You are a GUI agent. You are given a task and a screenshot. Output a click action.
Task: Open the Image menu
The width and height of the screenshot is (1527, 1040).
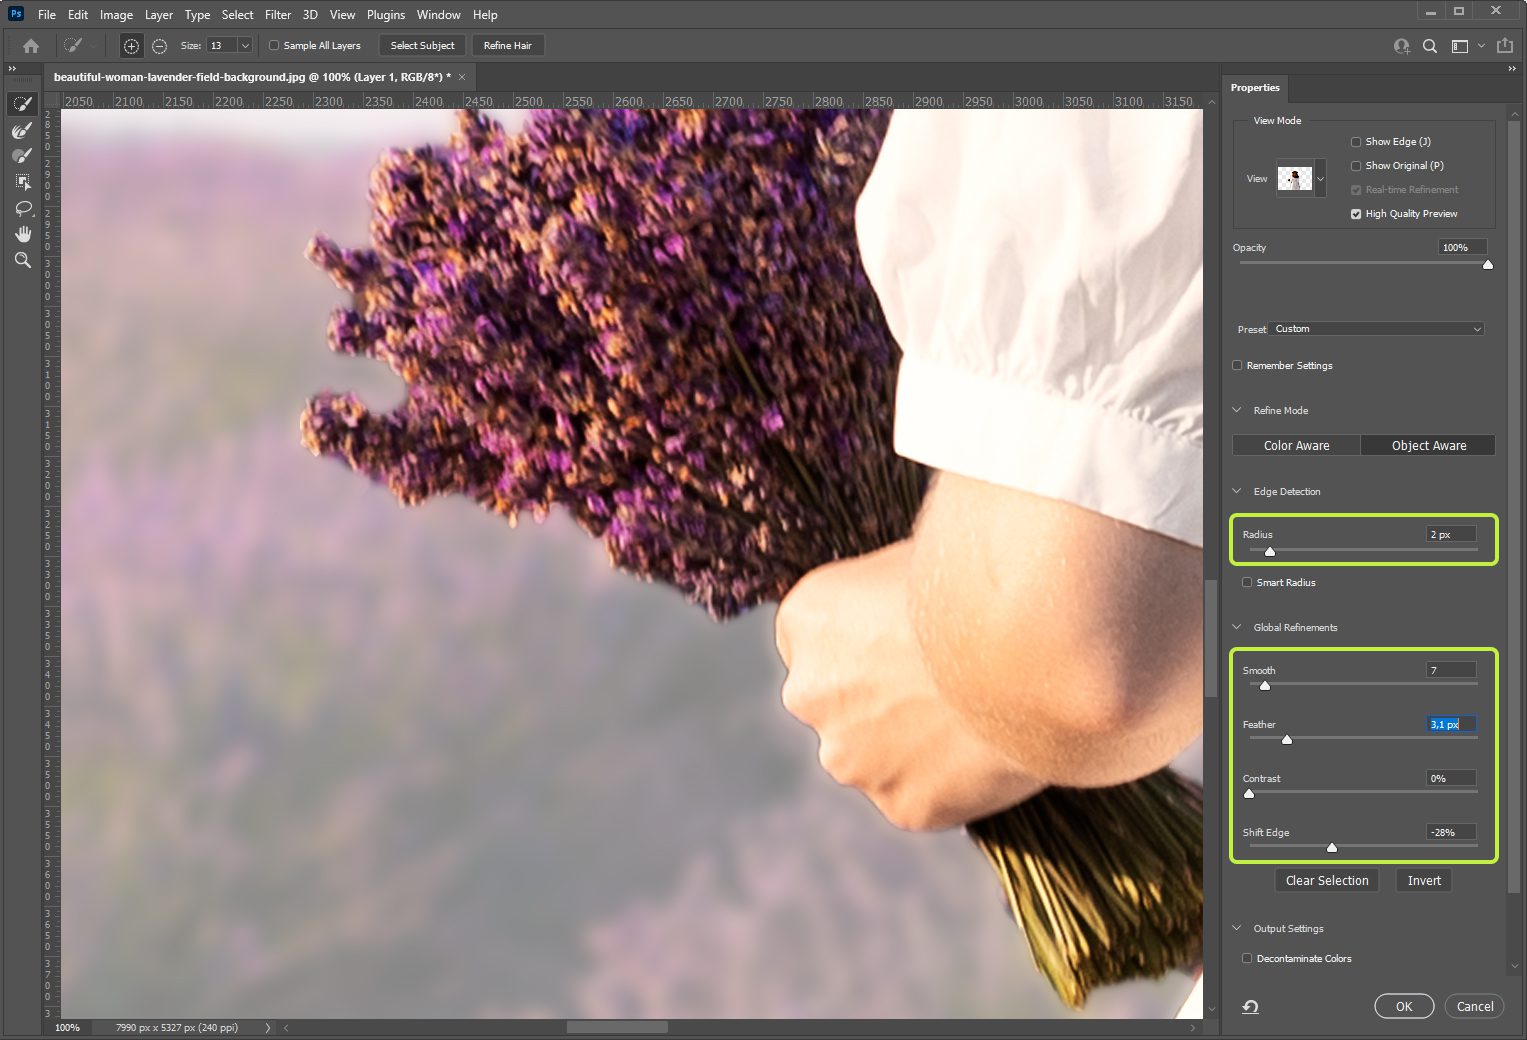(116, 15)
